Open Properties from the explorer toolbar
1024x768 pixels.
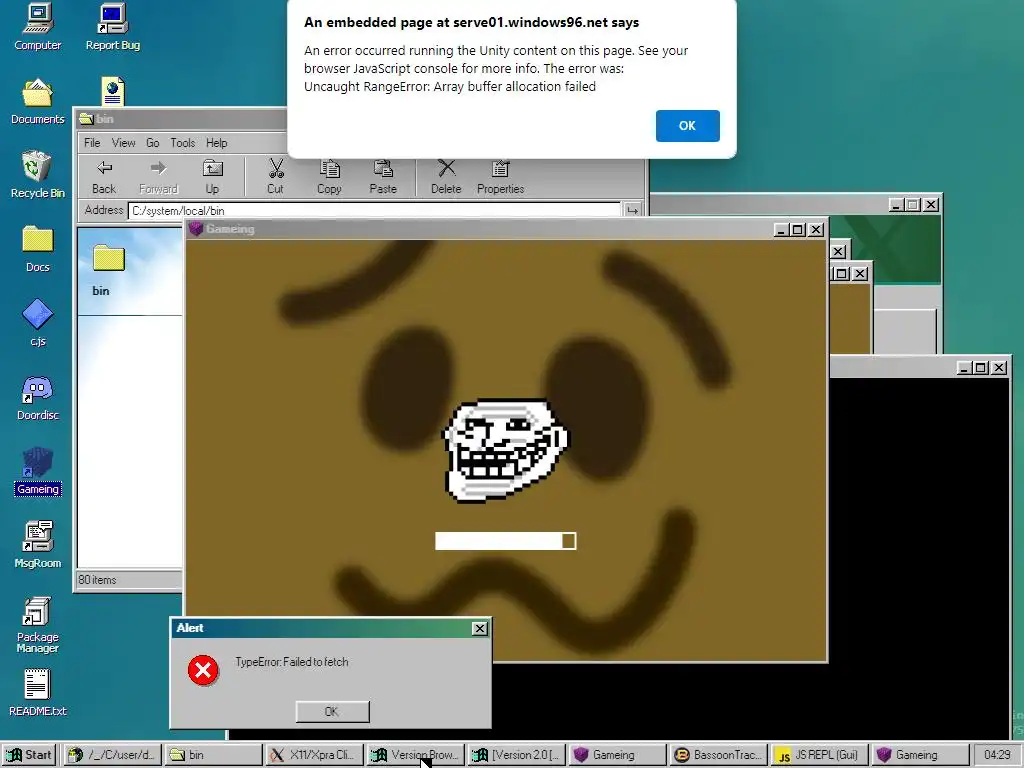point(500,177)
